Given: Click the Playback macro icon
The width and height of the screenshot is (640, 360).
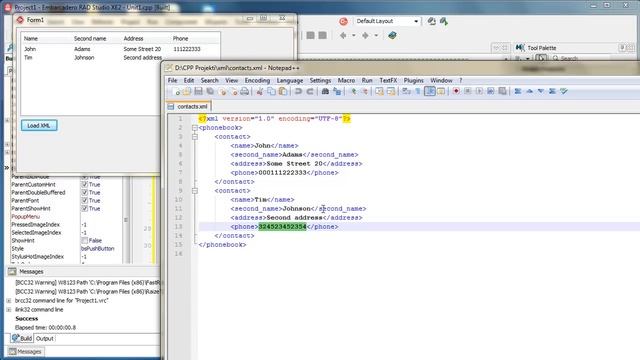Looking at the screenshot, I should click(x=479, y=92).
